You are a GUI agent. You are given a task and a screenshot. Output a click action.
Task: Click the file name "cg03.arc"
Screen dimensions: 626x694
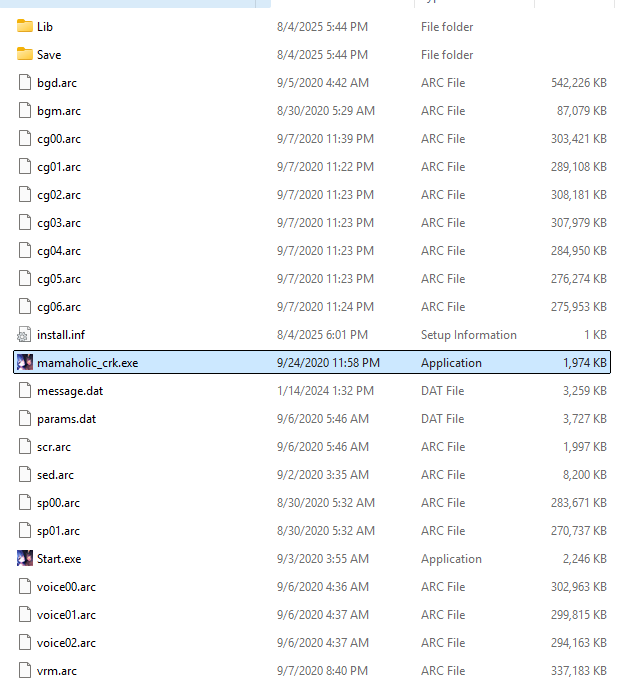pos(59,223)
